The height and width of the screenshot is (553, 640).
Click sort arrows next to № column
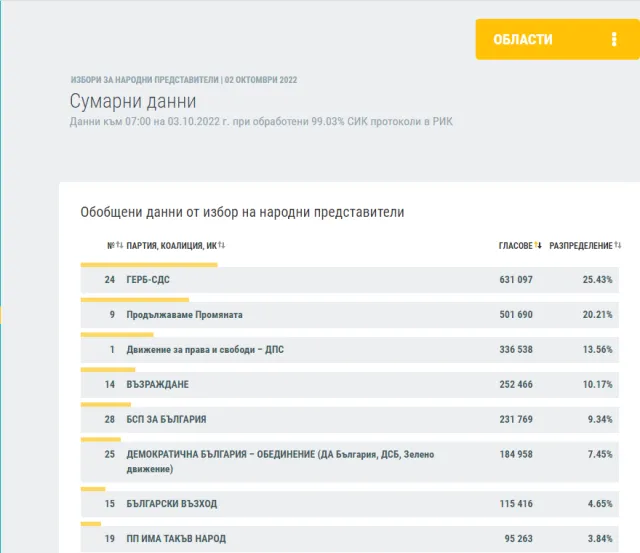pos(120,245)
